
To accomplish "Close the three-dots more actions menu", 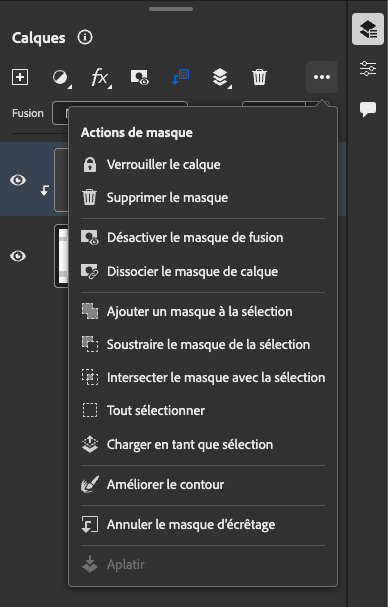I will click(322, 77).
